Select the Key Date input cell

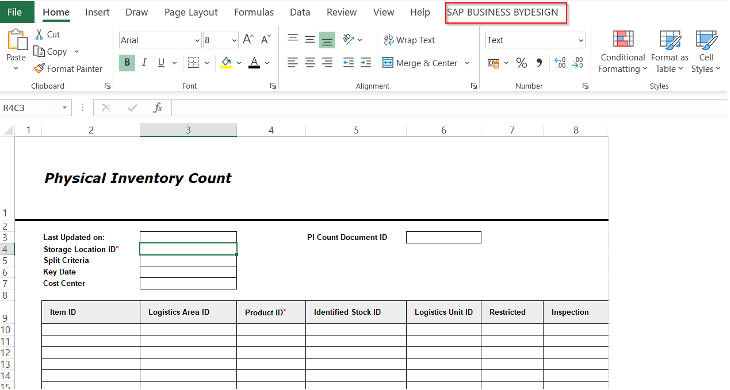point(188,272)
